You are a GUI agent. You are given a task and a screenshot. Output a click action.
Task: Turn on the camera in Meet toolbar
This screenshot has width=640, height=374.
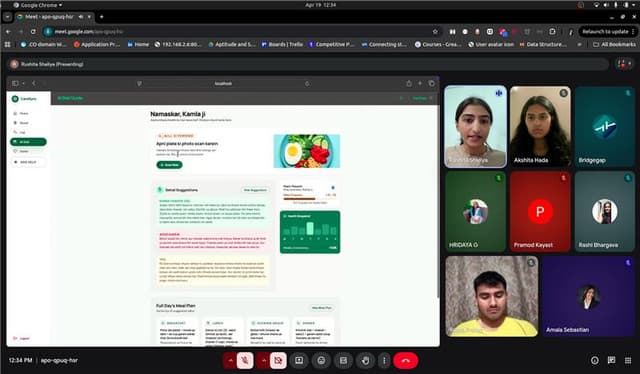[278, 361]
